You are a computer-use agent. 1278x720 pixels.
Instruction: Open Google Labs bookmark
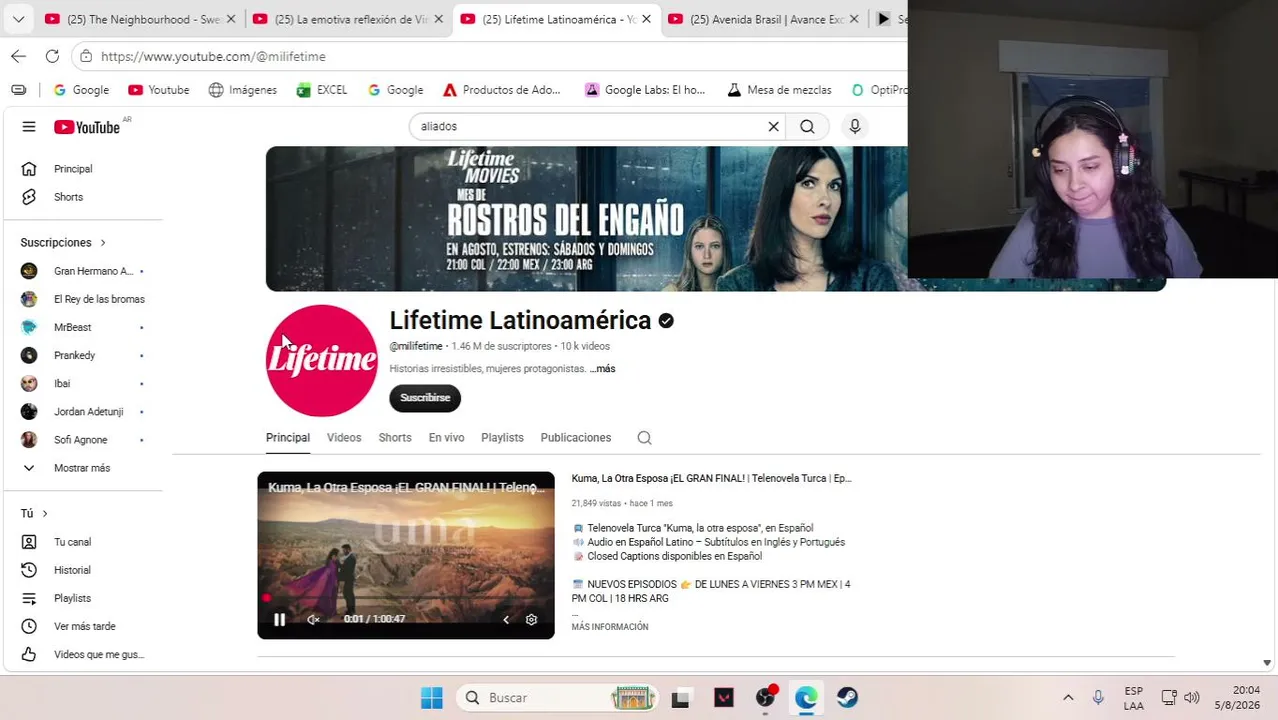[x=645, y=90]
